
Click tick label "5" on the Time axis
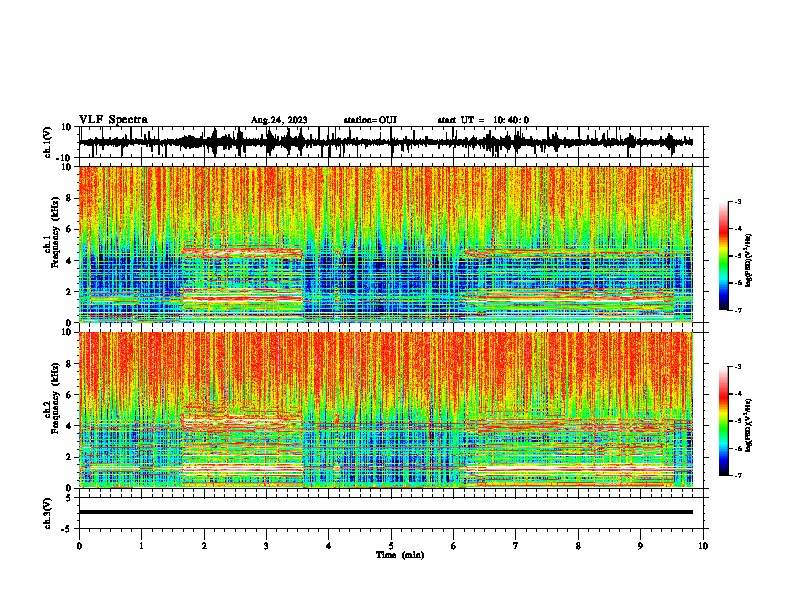[391, 546]
